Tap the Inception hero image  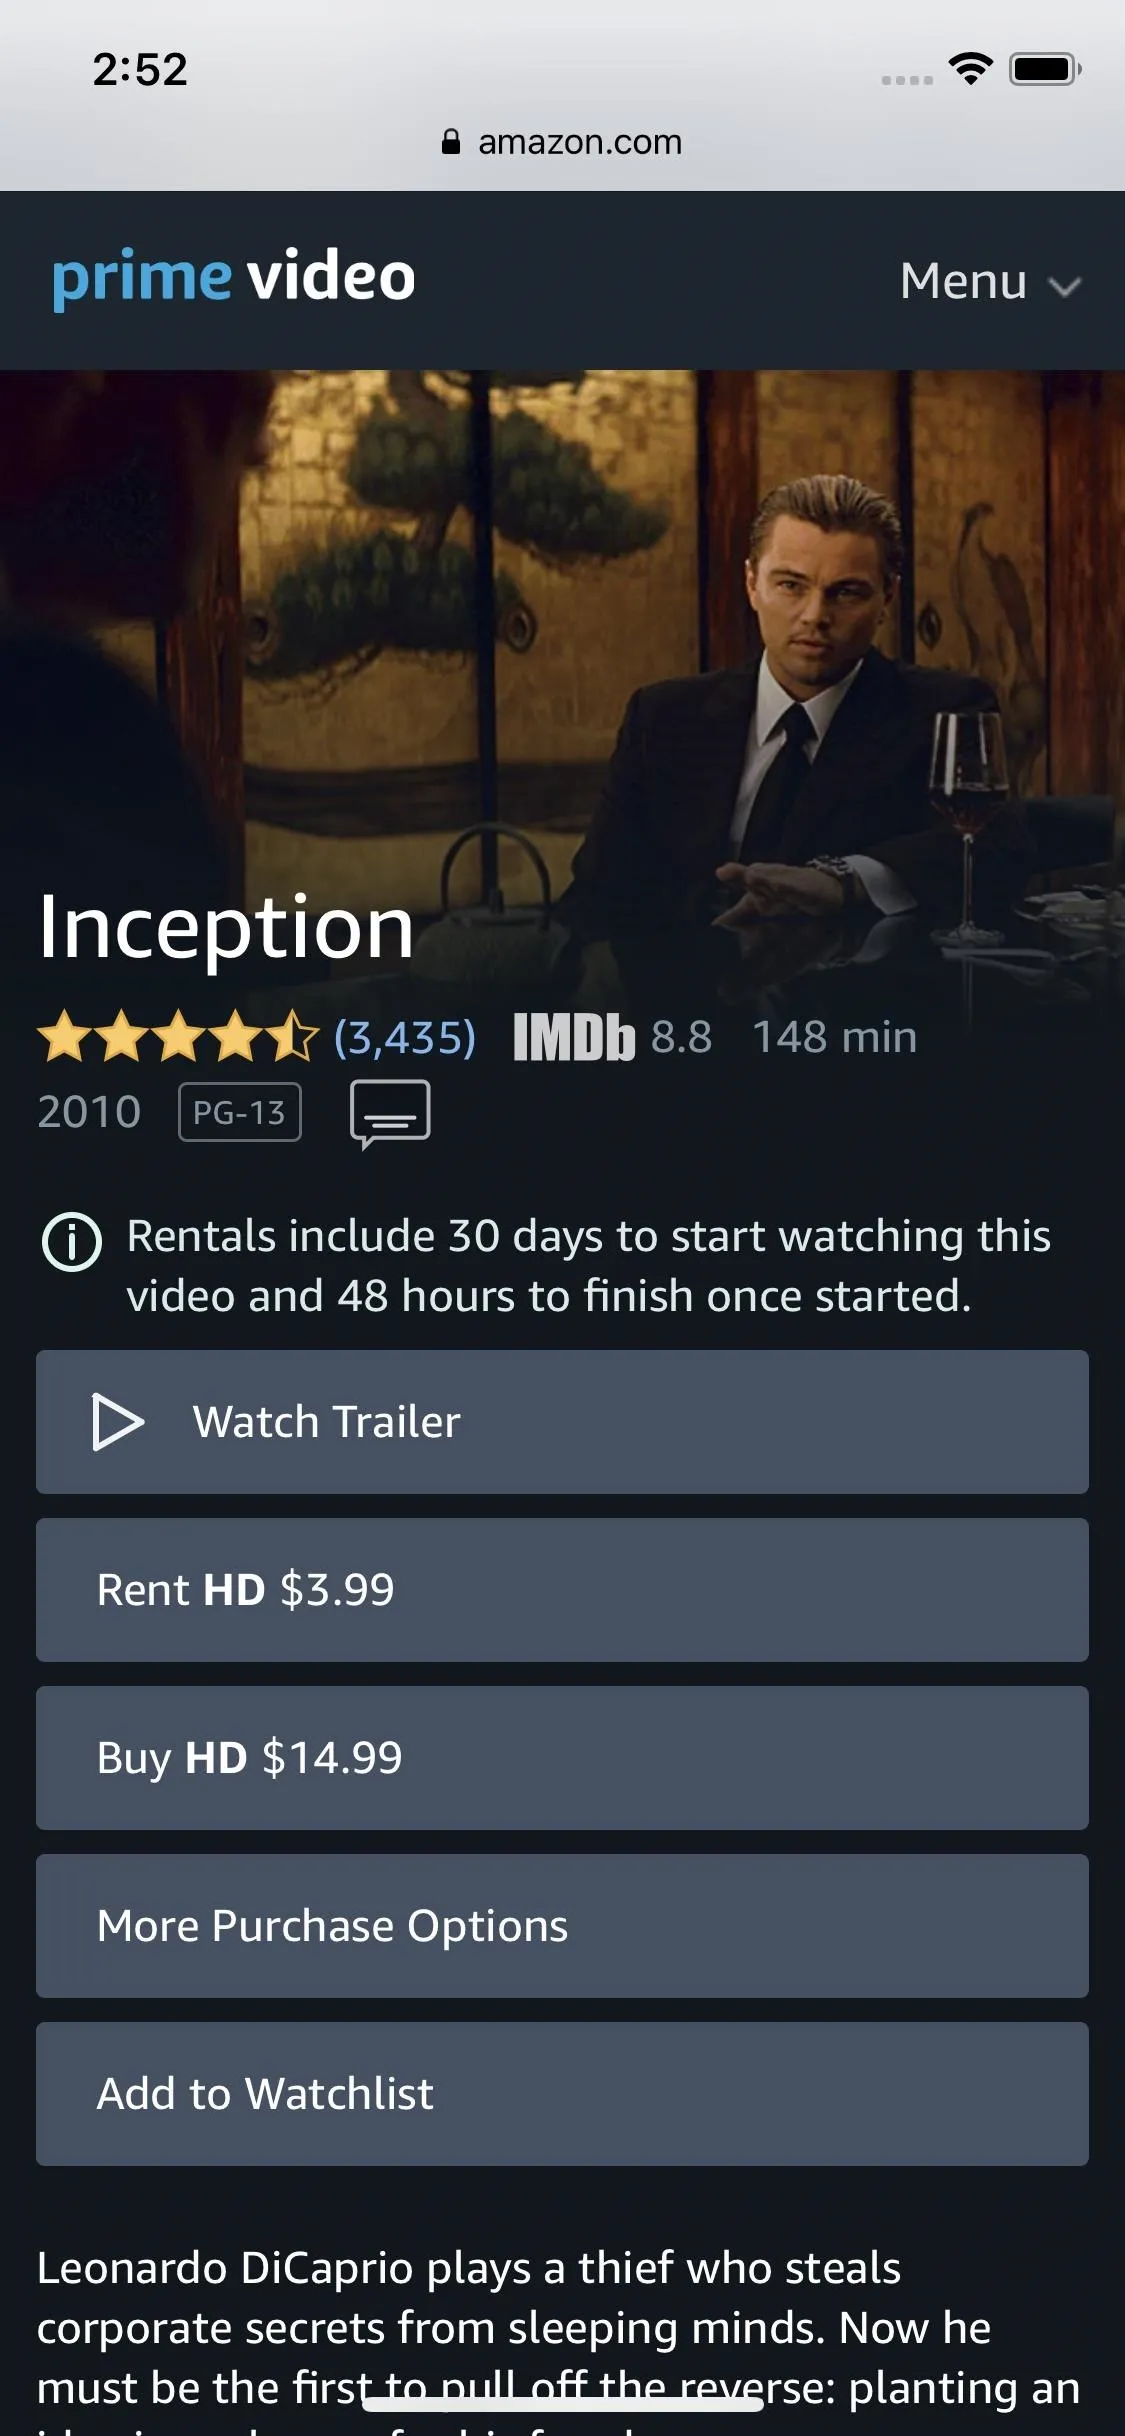[562, 620]
